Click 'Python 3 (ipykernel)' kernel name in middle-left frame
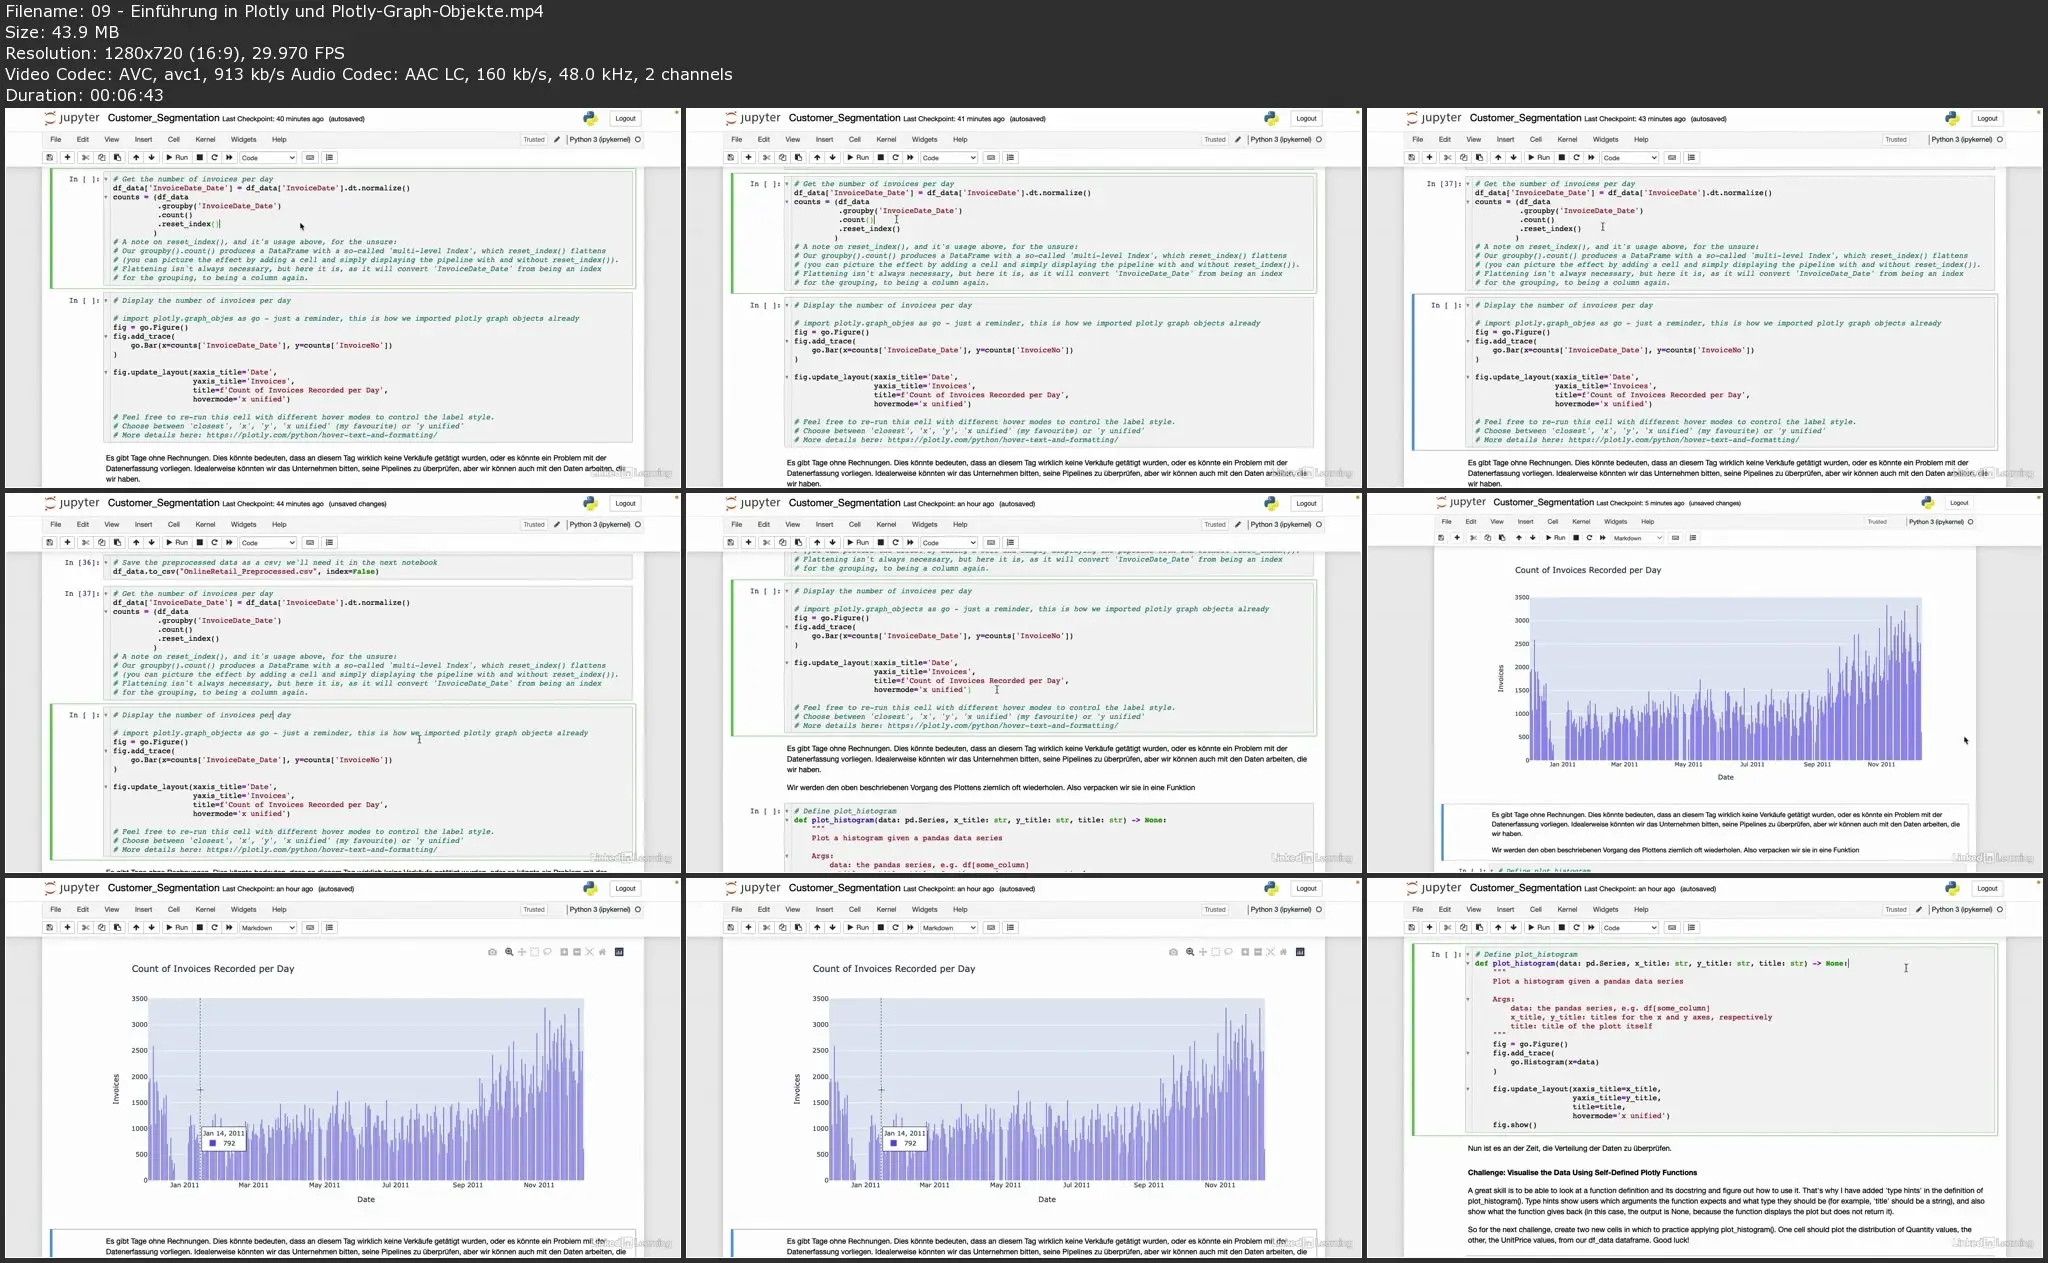 coord(600,524)
